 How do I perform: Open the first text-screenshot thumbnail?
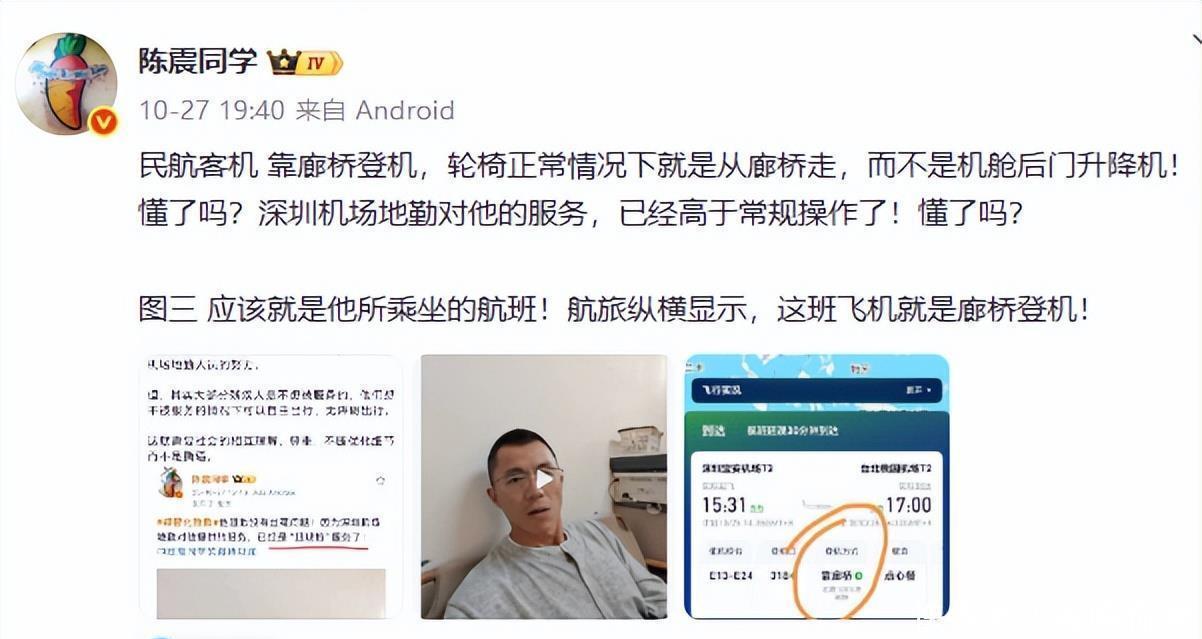[x=271, y=486]
